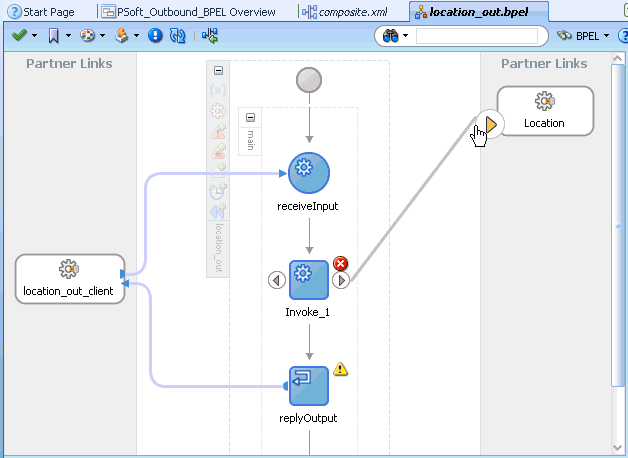
Task: Select the receiveInput activity node
Action: click(x=309, y=173)
